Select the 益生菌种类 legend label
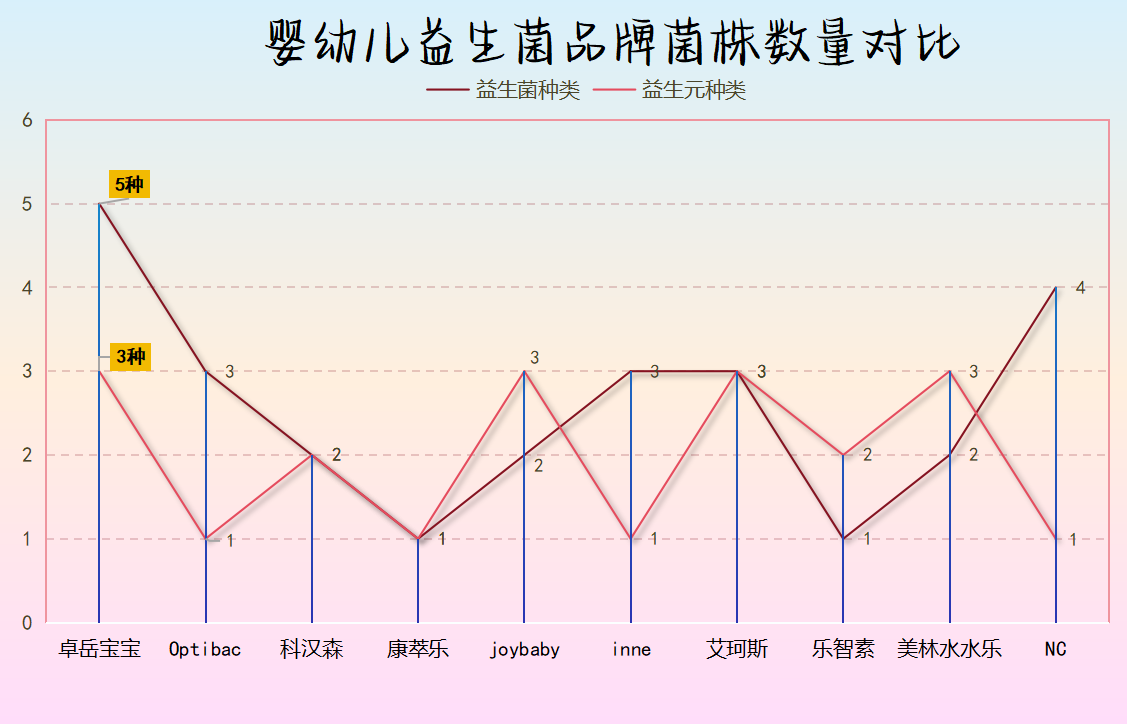This screenshot has width=1127, height=724. click(x=528, y=90)
